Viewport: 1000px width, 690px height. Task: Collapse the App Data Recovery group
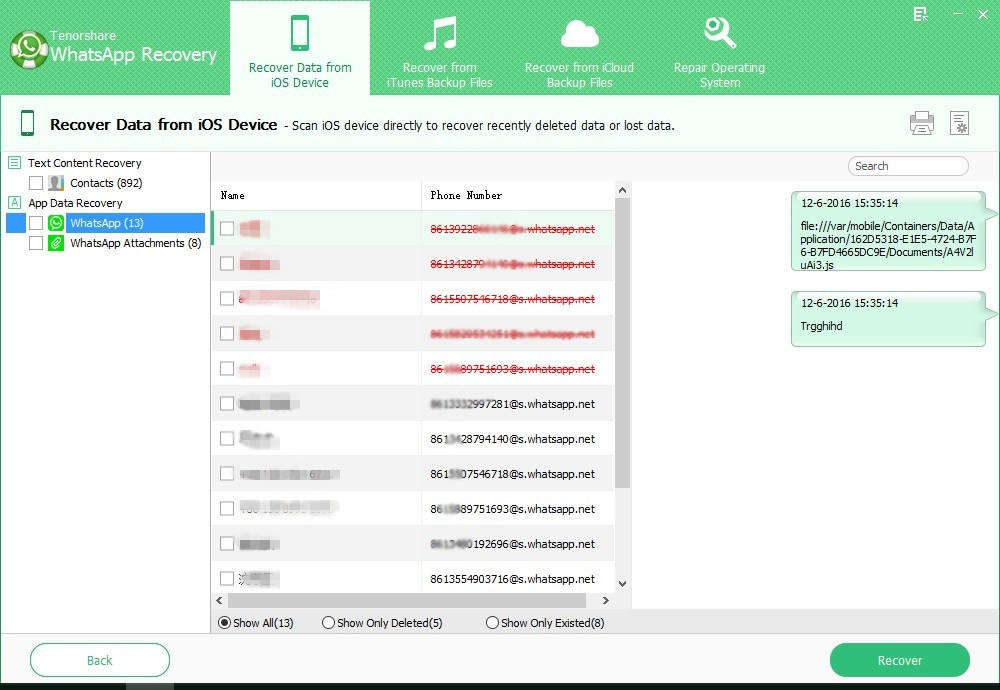click(x=14, y=203)
